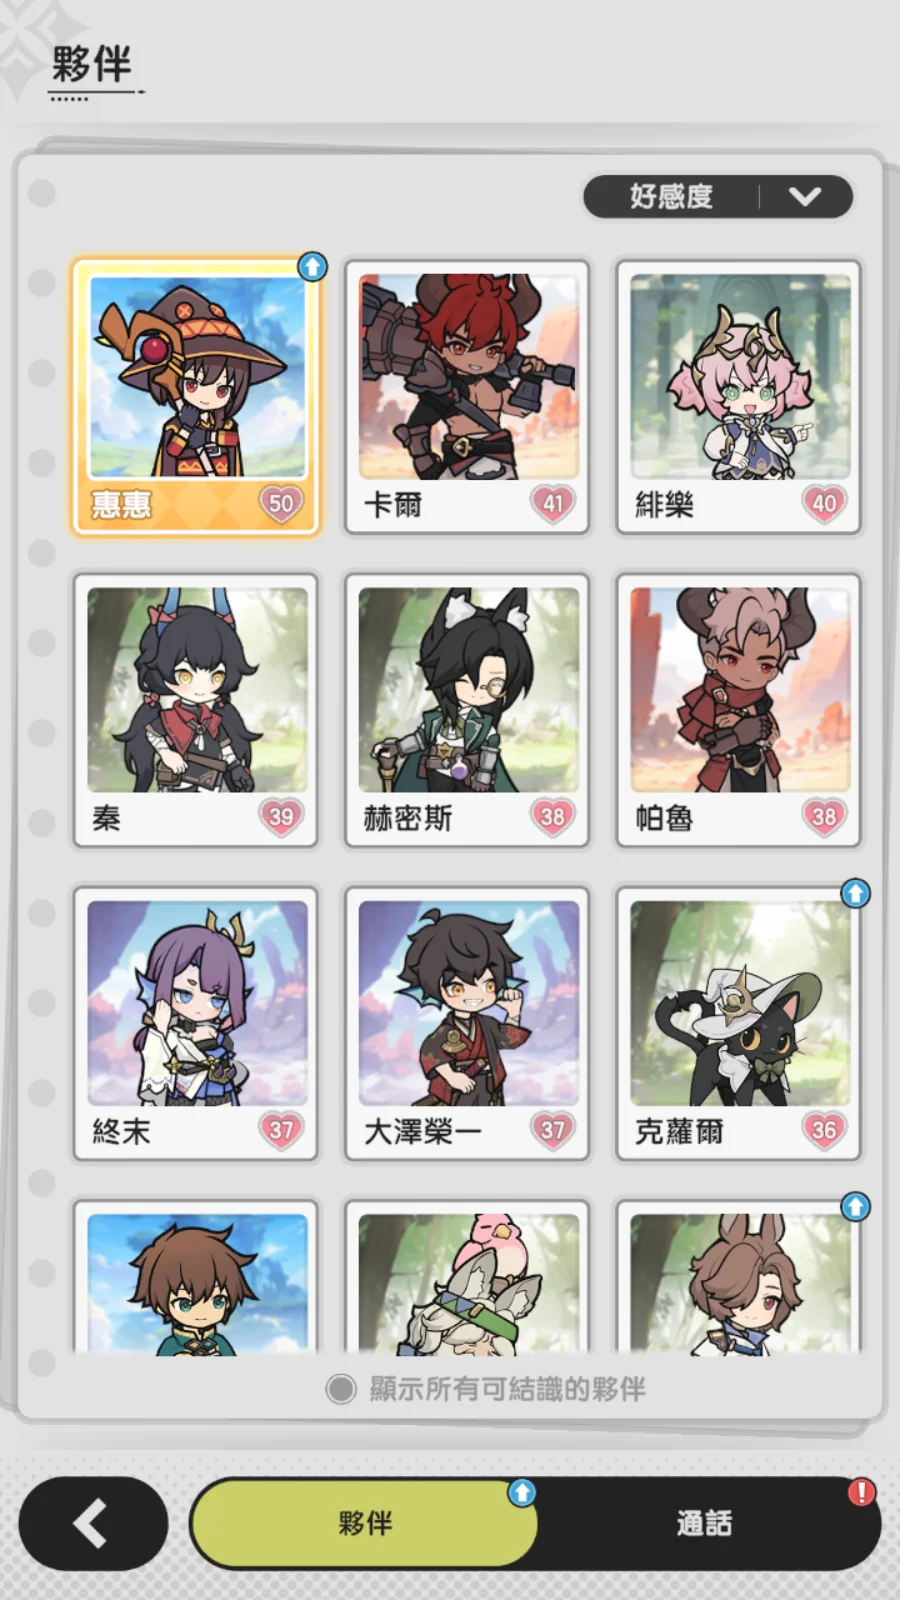Click blue arrow badge on 夥伴 tab
The height and width of the screenshot is (1600, 900).
click(x=522, y=1492)
